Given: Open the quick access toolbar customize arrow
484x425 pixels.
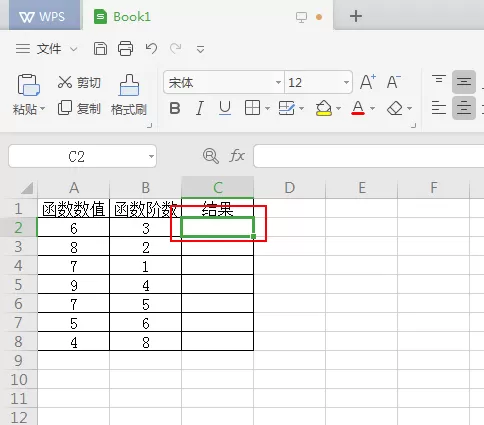Looking at the screenshot, I should click(200, 50).
